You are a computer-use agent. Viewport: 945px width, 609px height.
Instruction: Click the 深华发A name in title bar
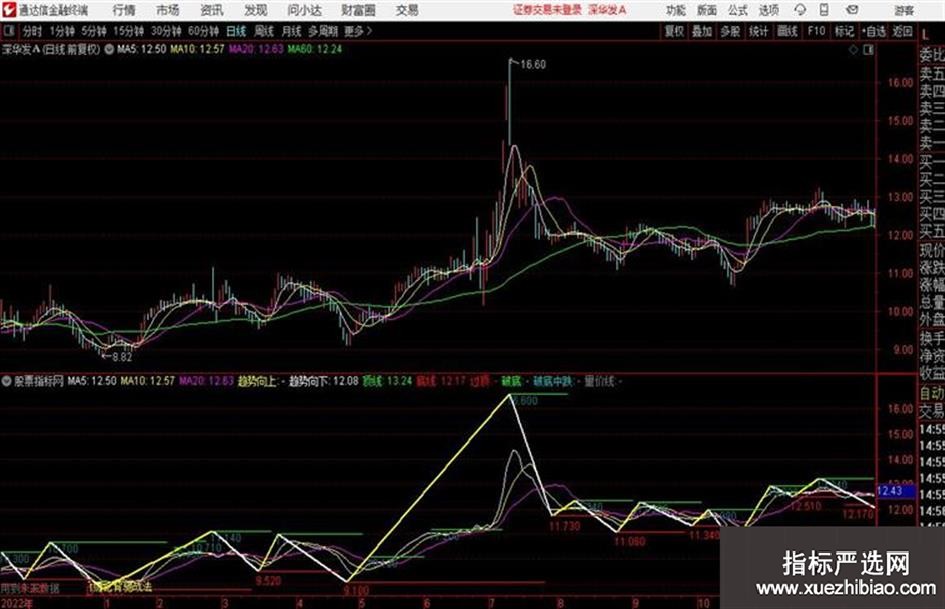coord(608,10)
